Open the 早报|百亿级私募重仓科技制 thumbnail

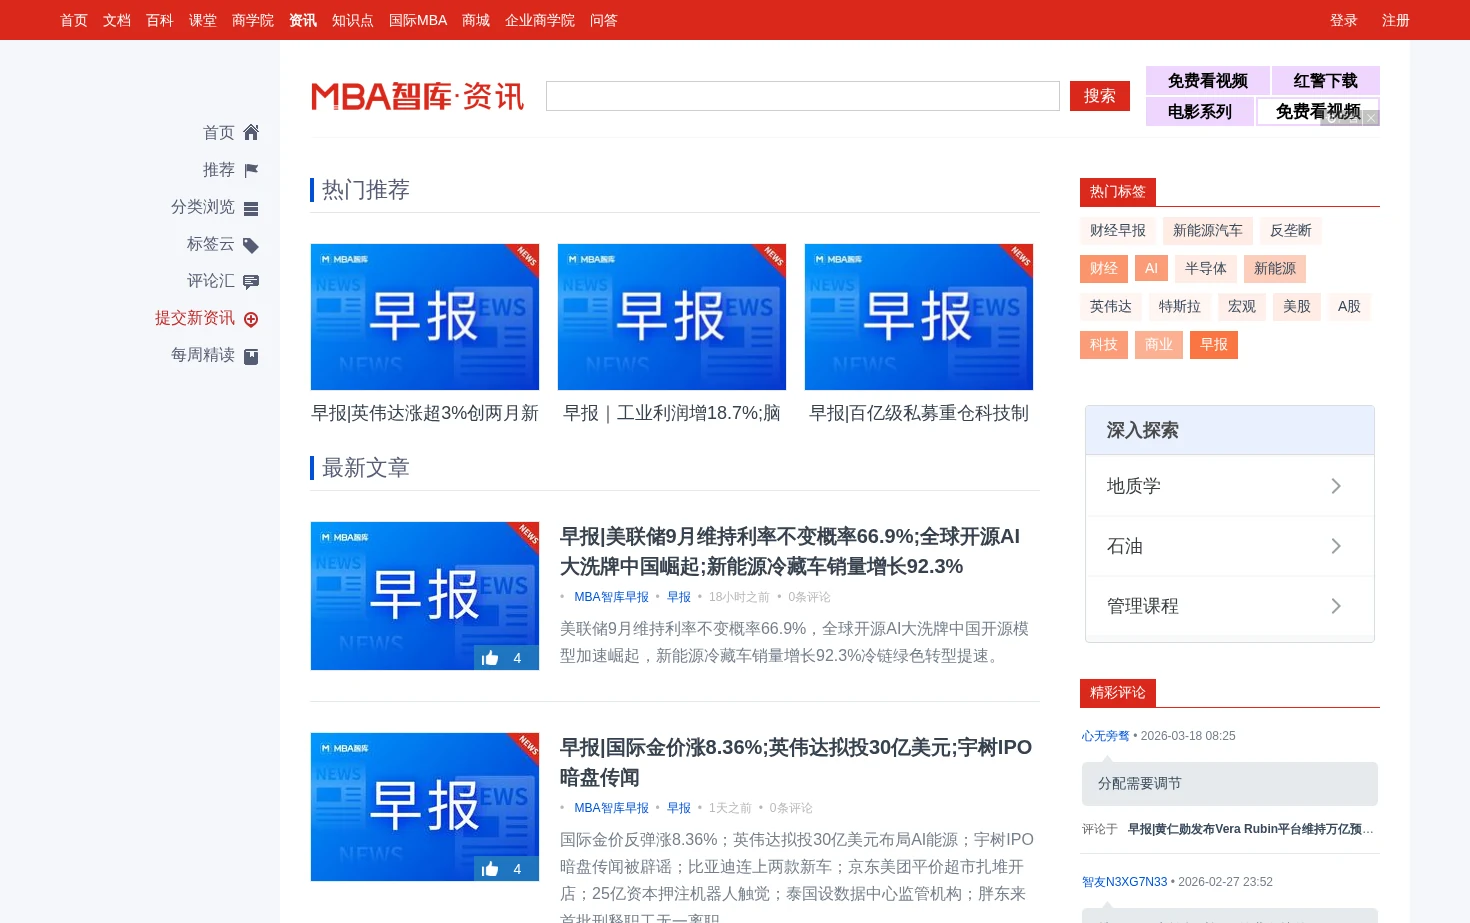(x=919, y=317)
